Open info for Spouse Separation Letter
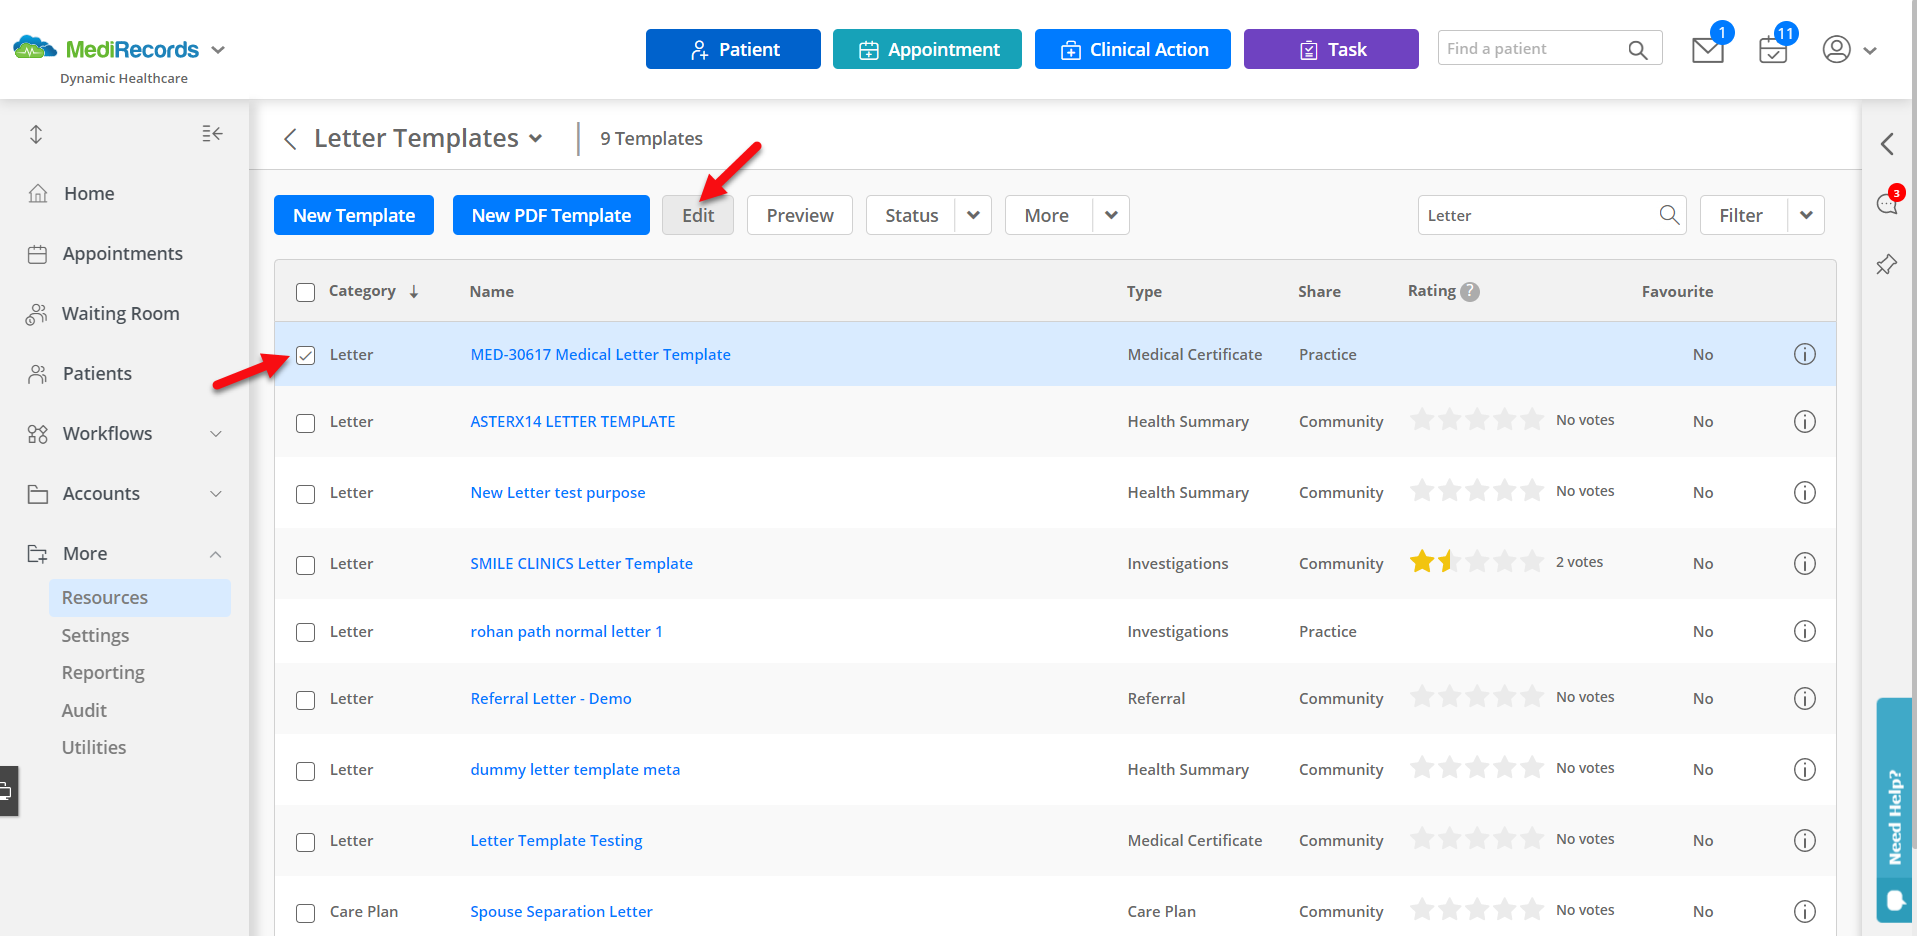The image size is (1917, 936). (1804, 911)
